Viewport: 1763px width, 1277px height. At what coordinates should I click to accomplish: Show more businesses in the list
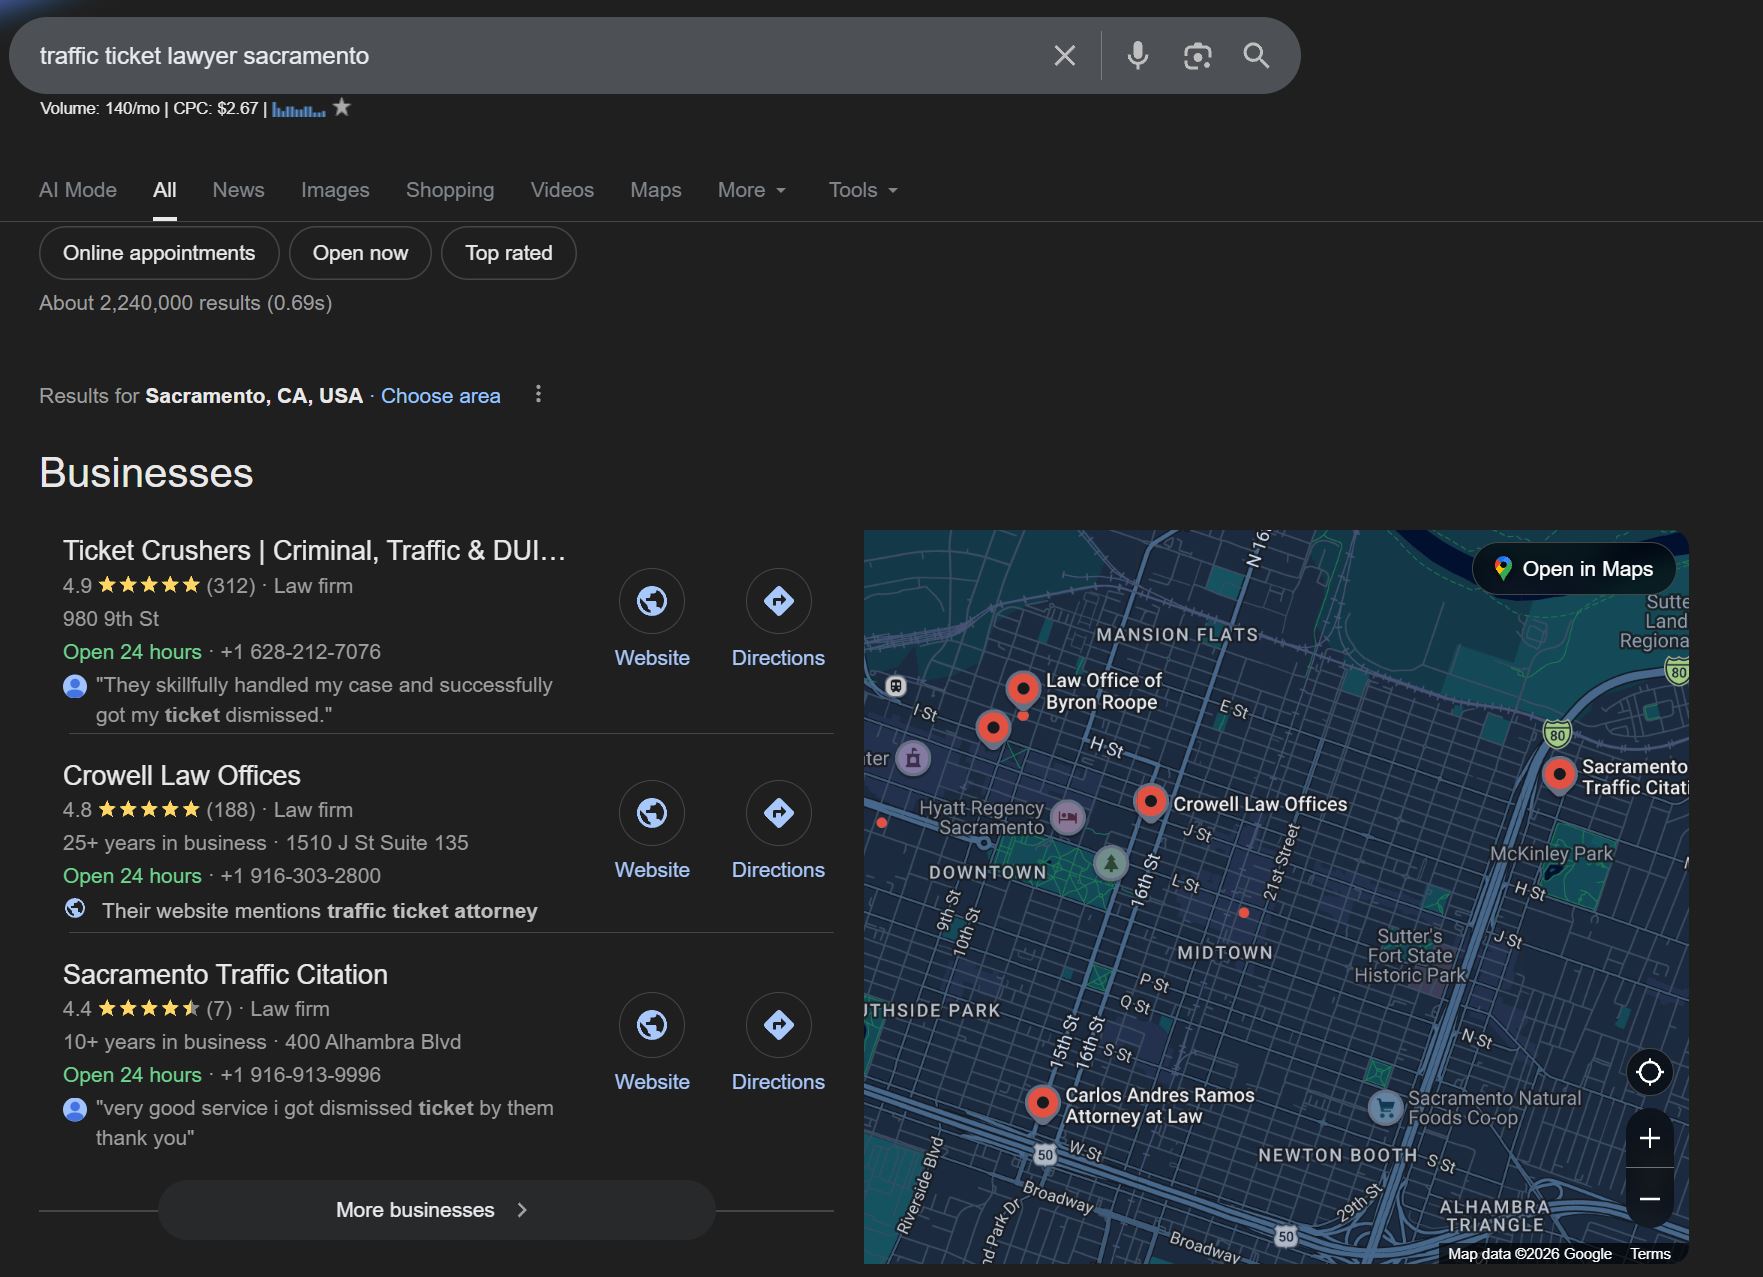pos(434,1209)
